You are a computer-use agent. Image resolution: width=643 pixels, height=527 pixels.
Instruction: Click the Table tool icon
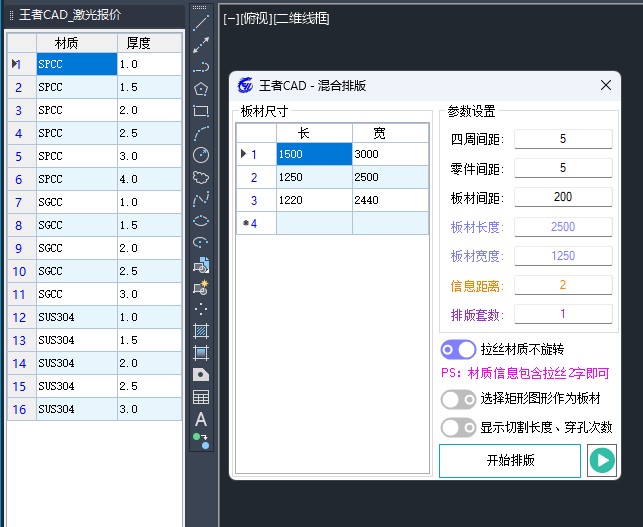tap(201, 397)
